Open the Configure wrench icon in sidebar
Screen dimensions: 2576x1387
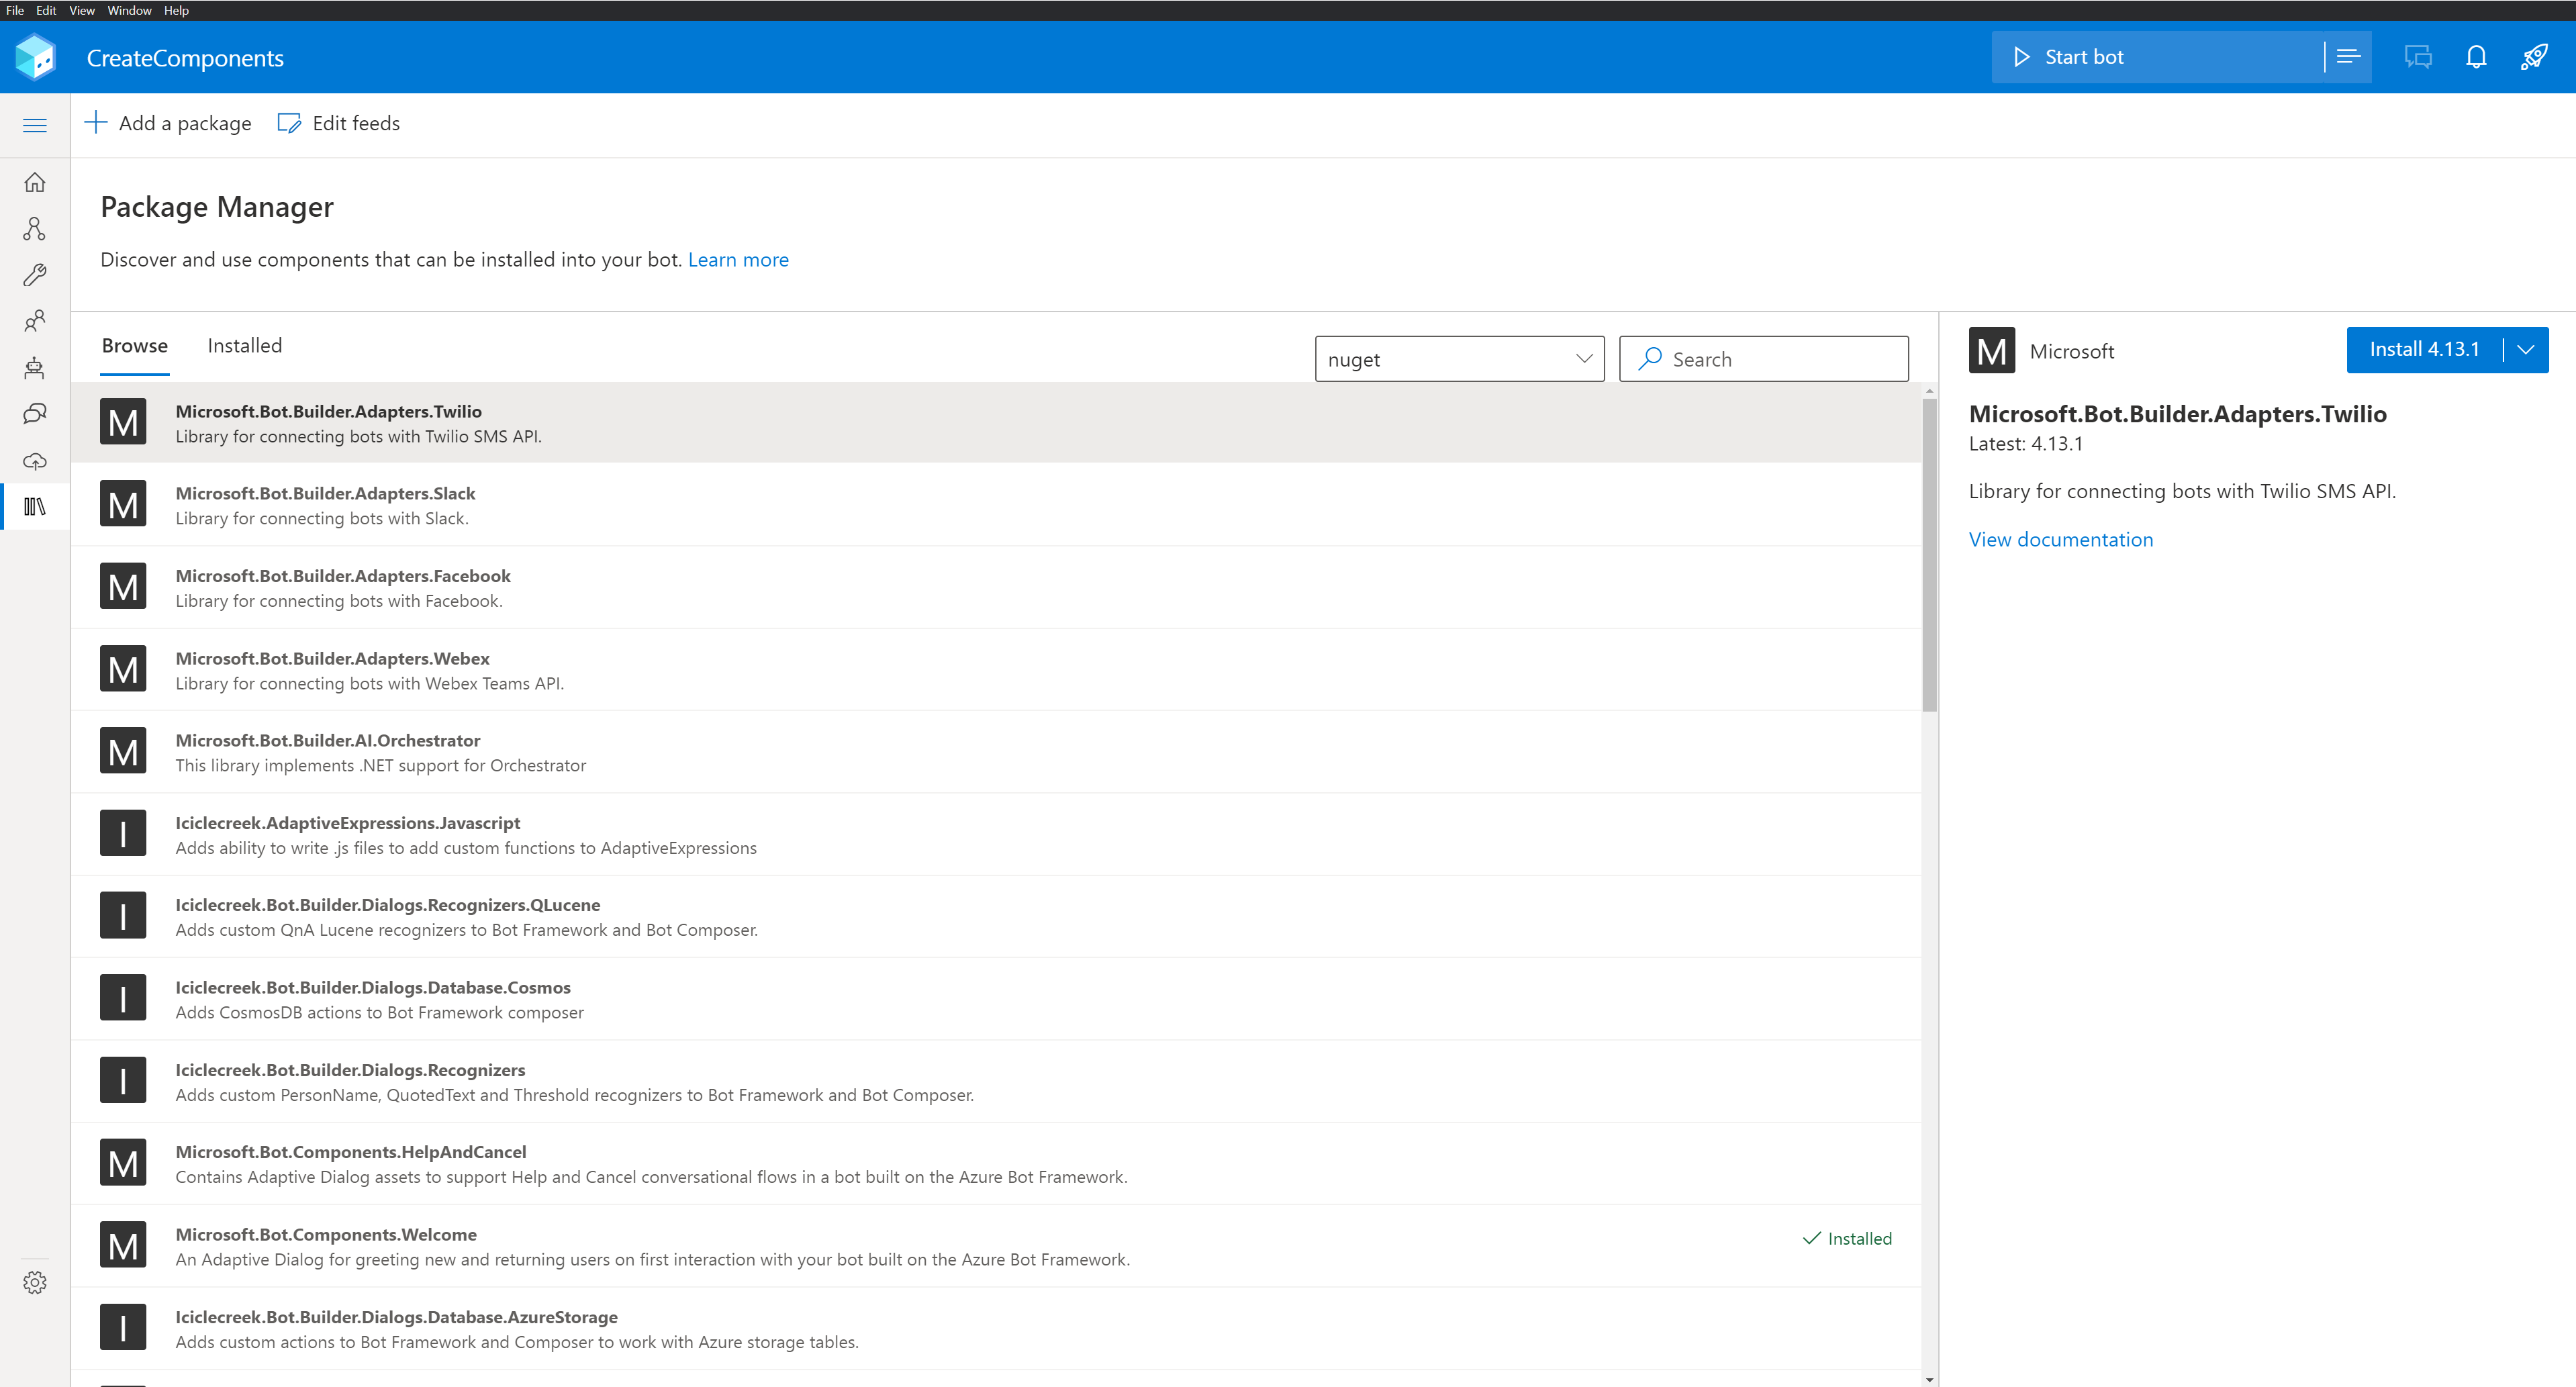[x=35, y=275]
